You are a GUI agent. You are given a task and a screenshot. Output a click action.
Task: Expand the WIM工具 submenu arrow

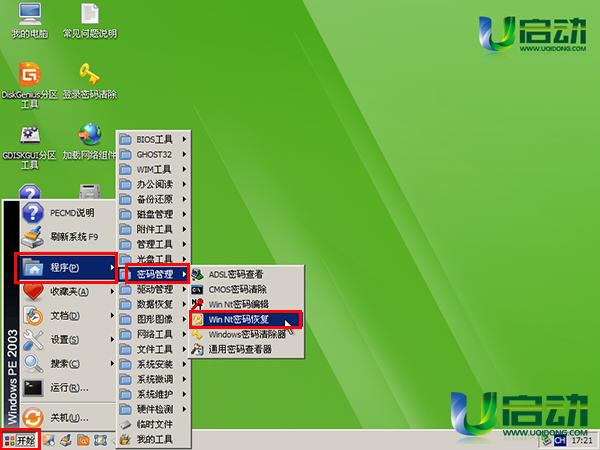[x=184, y=169]
